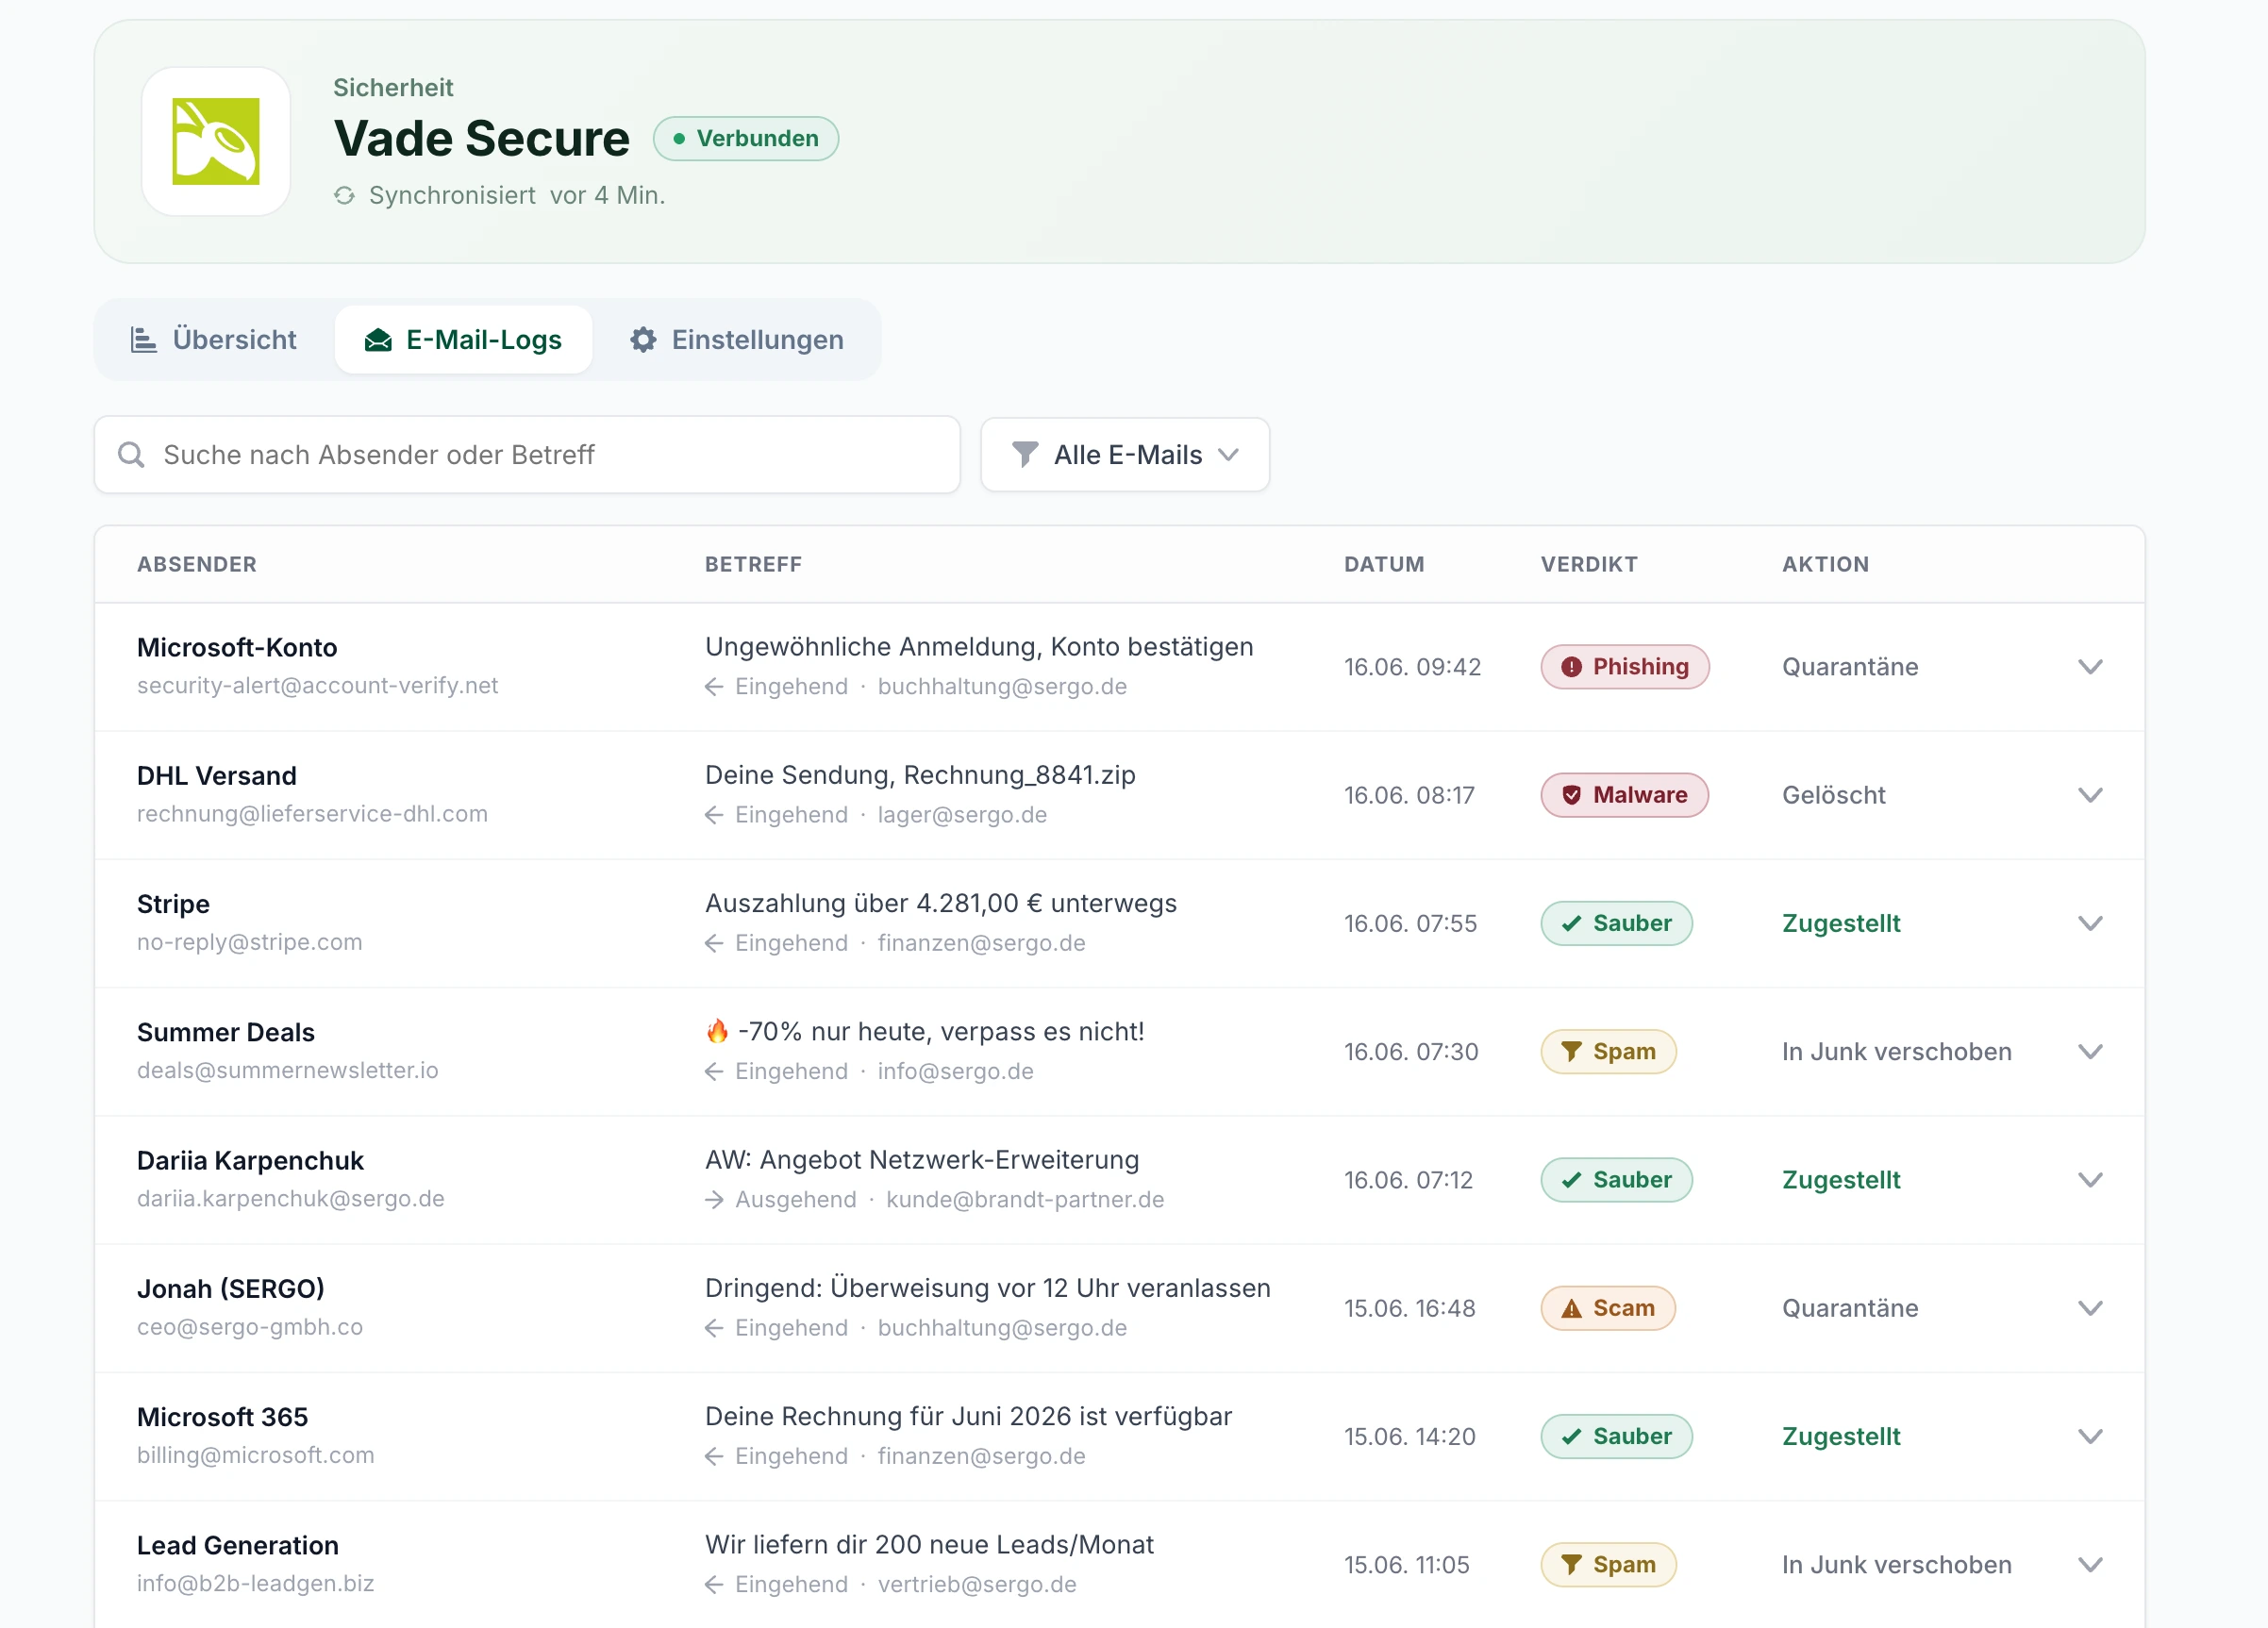
Task: Expand the Microsoft-Konto phishing row
Action: (x=2090, y=667)
